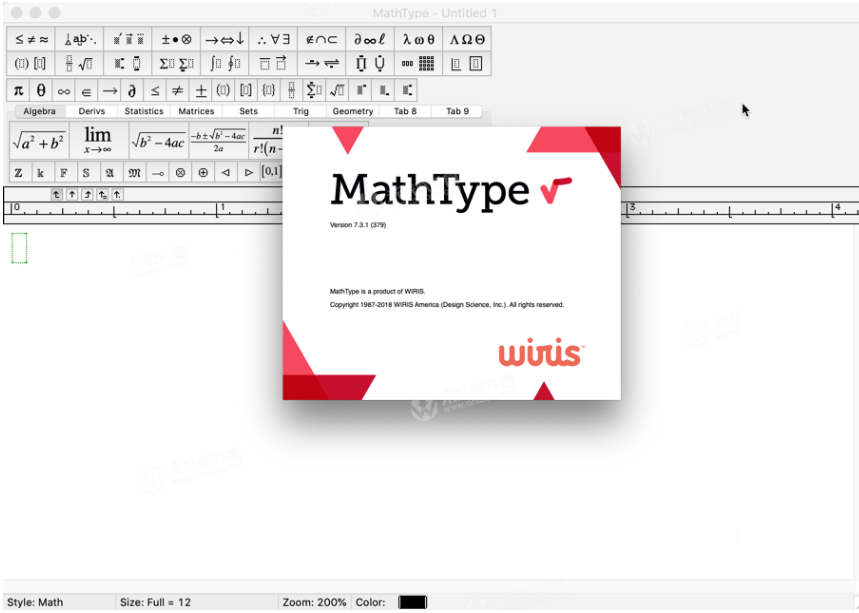This screenshot has width=859, height=613.
Task: Select the decimal tab stop marker
Action: point(117,194)
